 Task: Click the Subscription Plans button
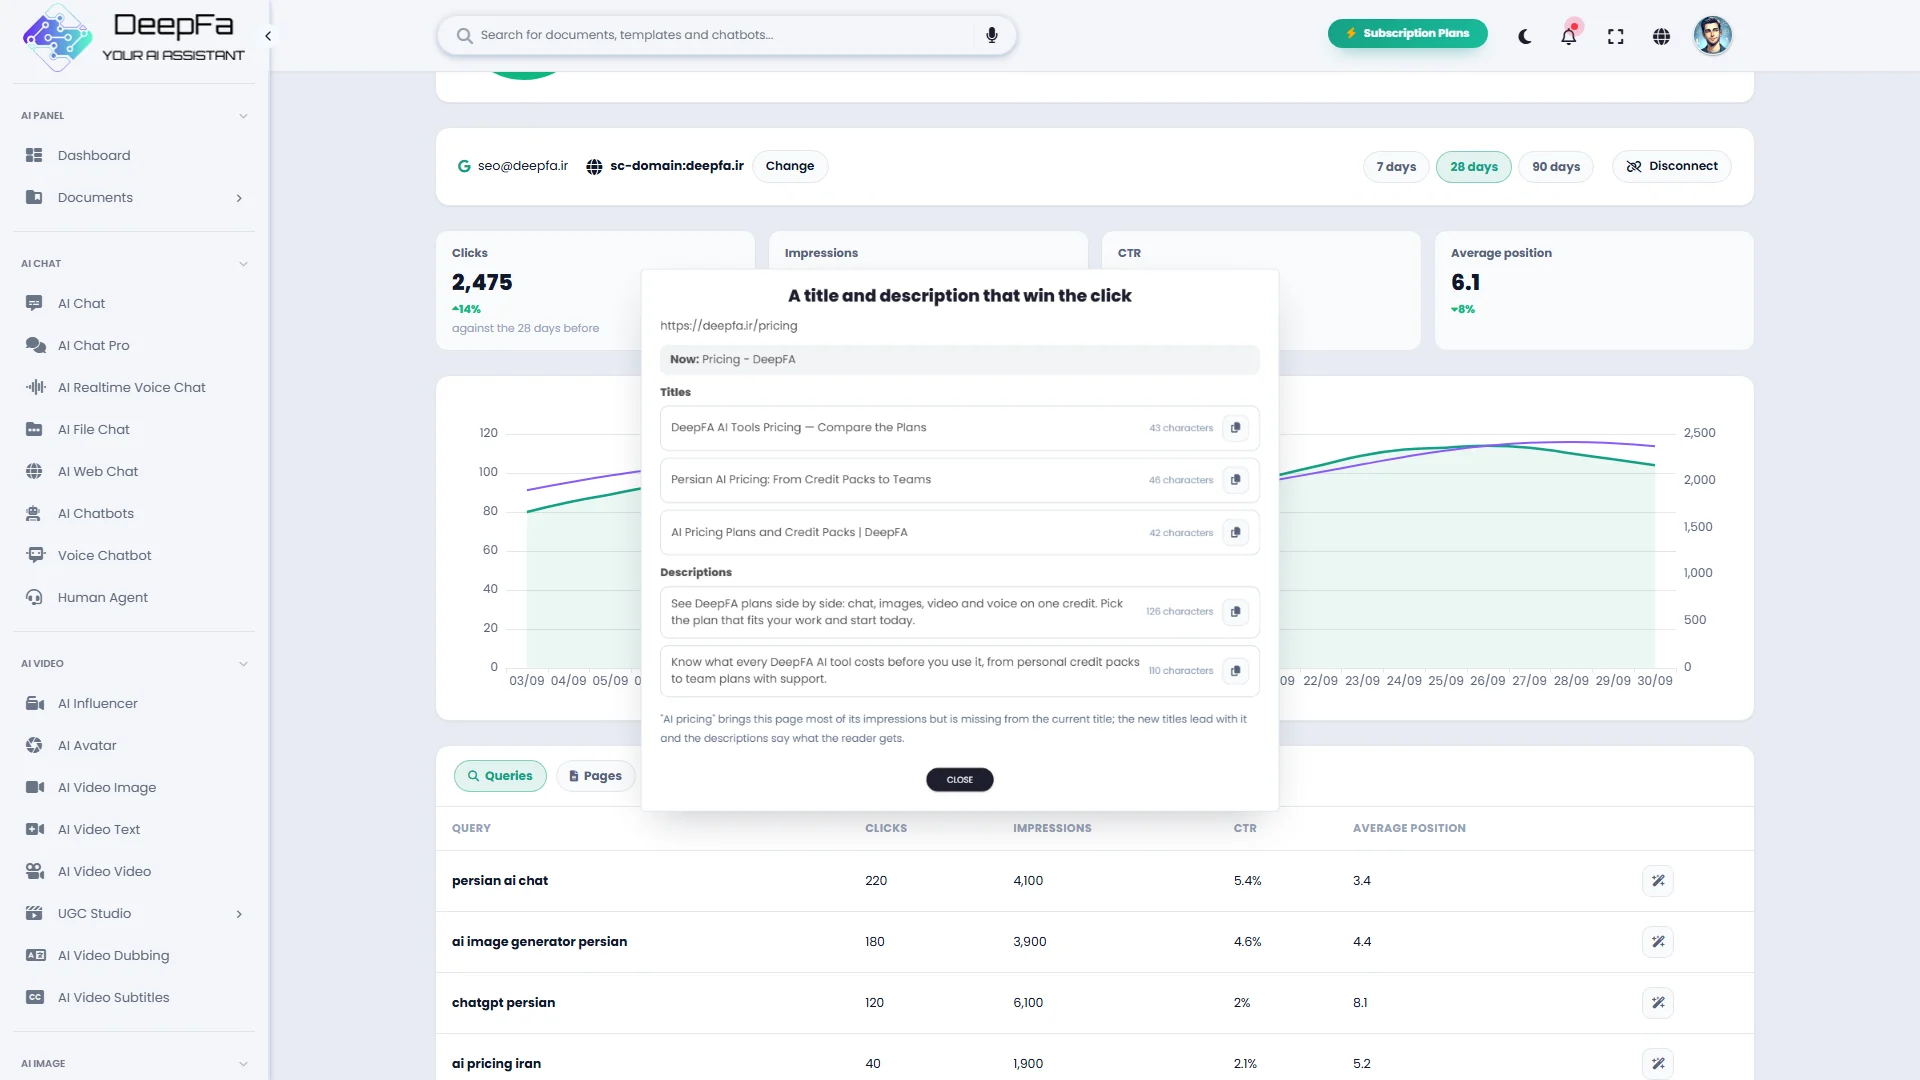tap(1407, 33)
